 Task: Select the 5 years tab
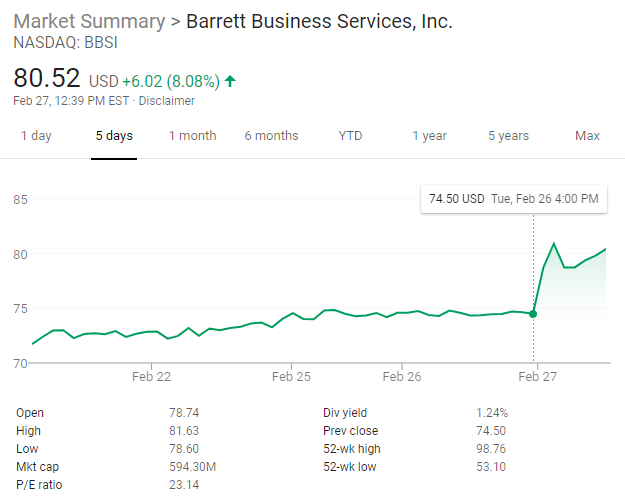tap(508, 136)
